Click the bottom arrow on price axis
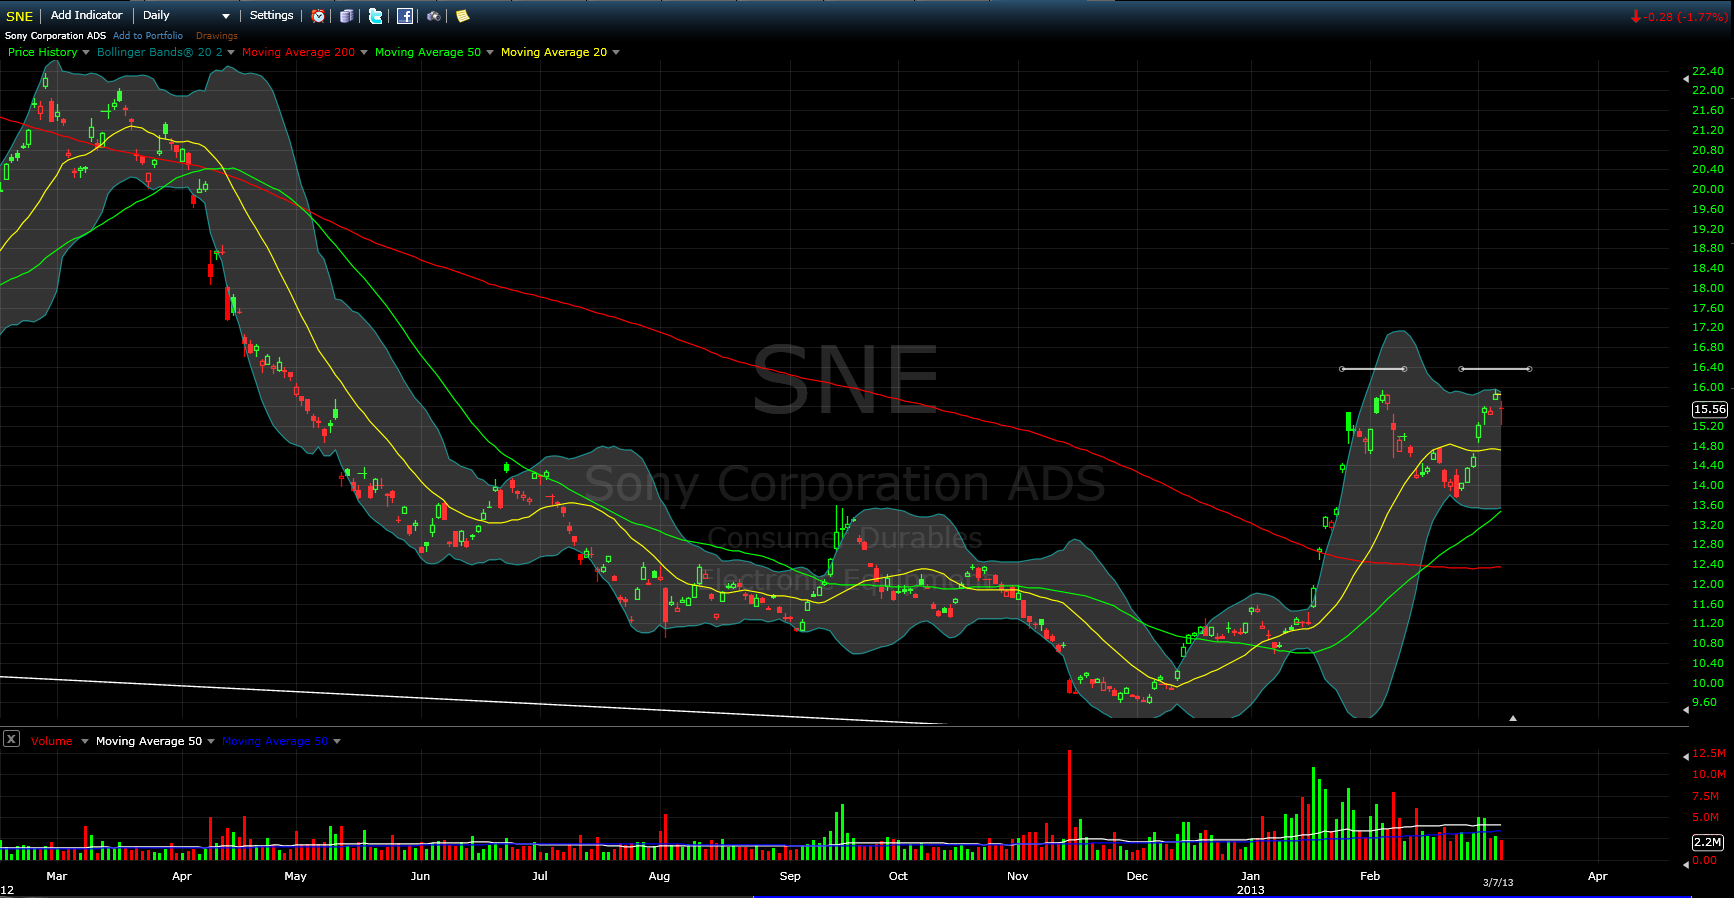 [1686, 708]
